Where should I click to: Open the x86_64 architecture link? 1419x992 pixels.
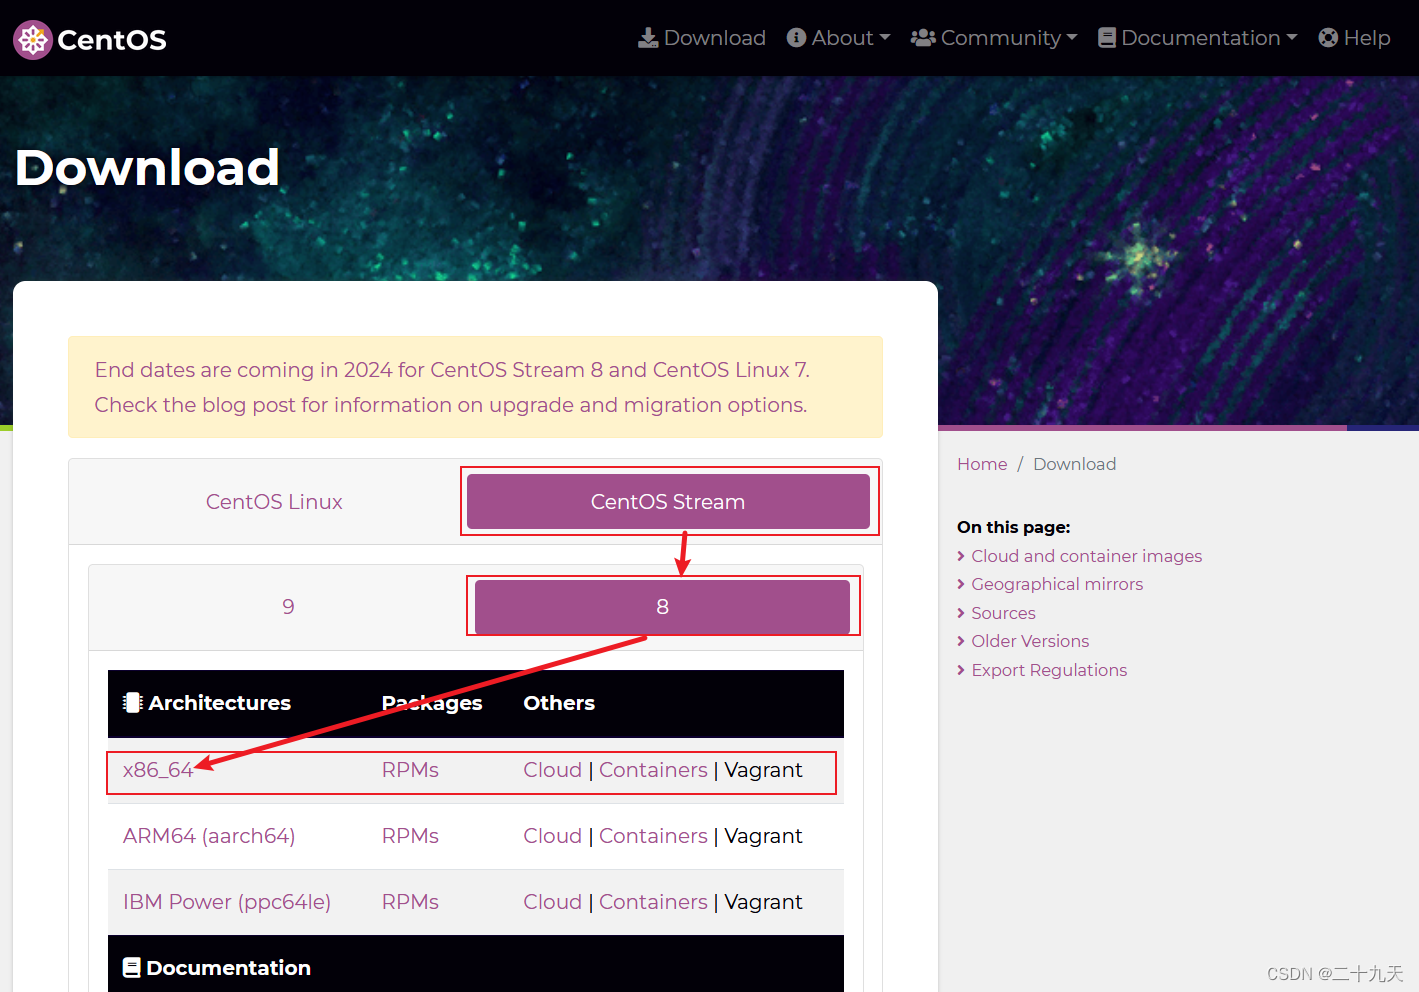coord(158,770)
